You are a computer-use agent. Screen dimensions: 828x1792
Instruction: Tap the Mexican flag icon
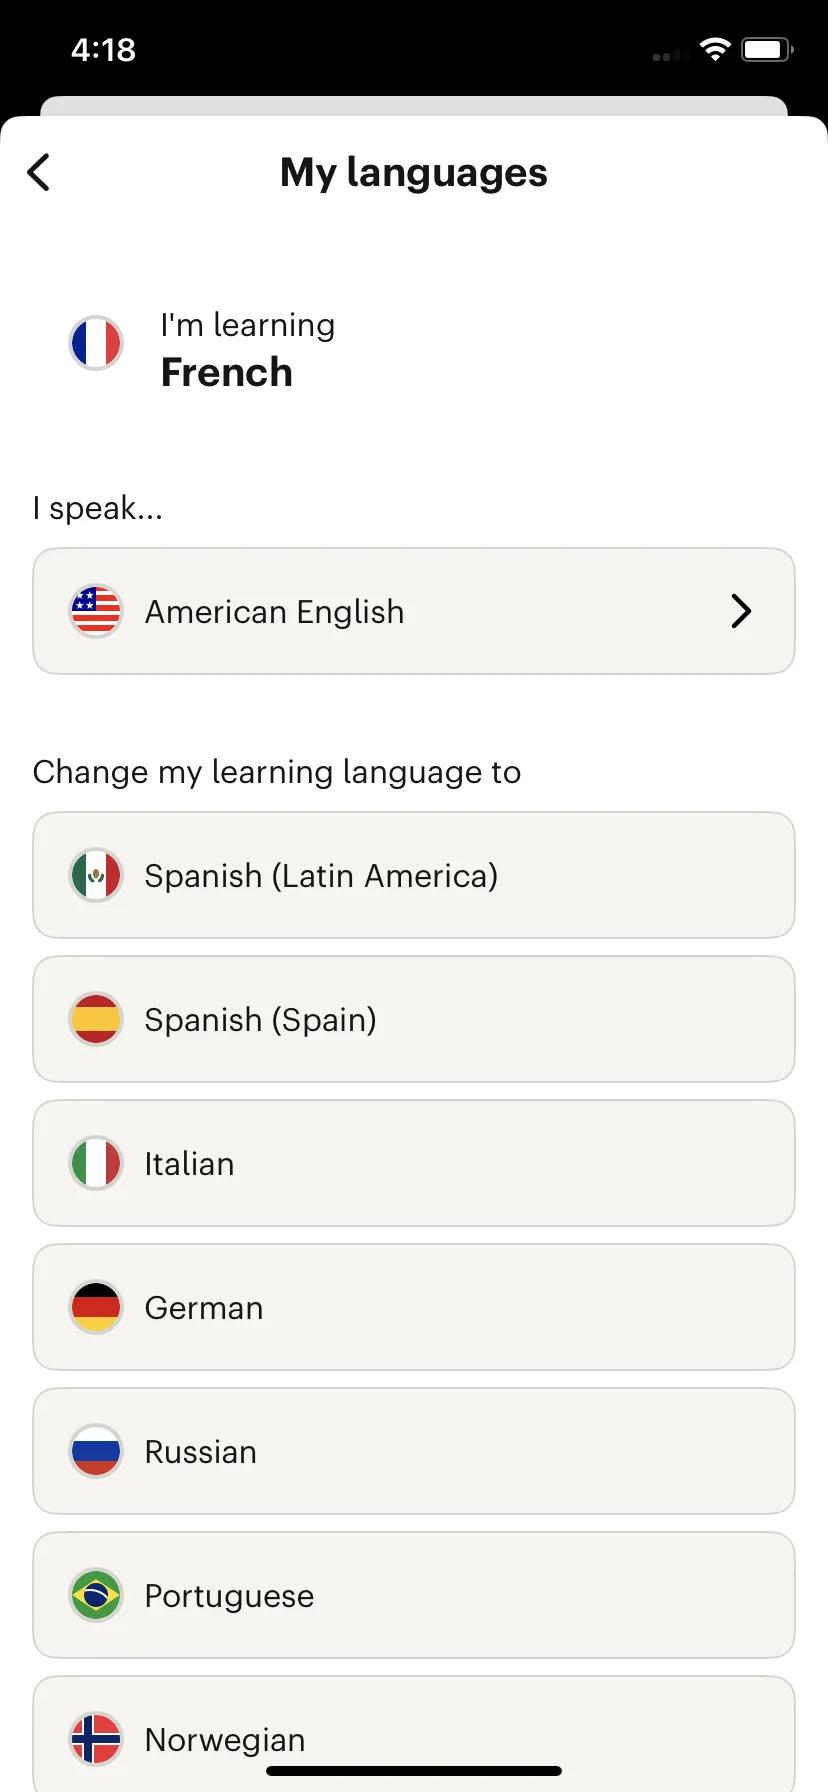point(96,875)
